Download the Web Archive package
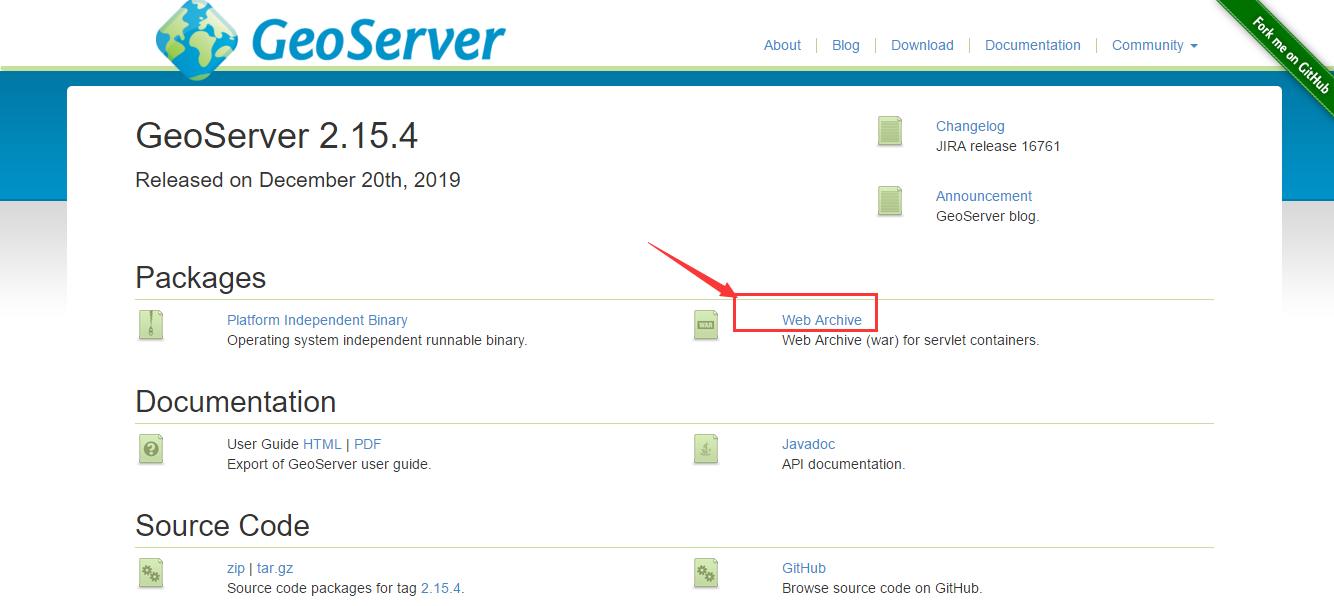Viewport: 1334px width, 606px height. [x=822, y=319]
